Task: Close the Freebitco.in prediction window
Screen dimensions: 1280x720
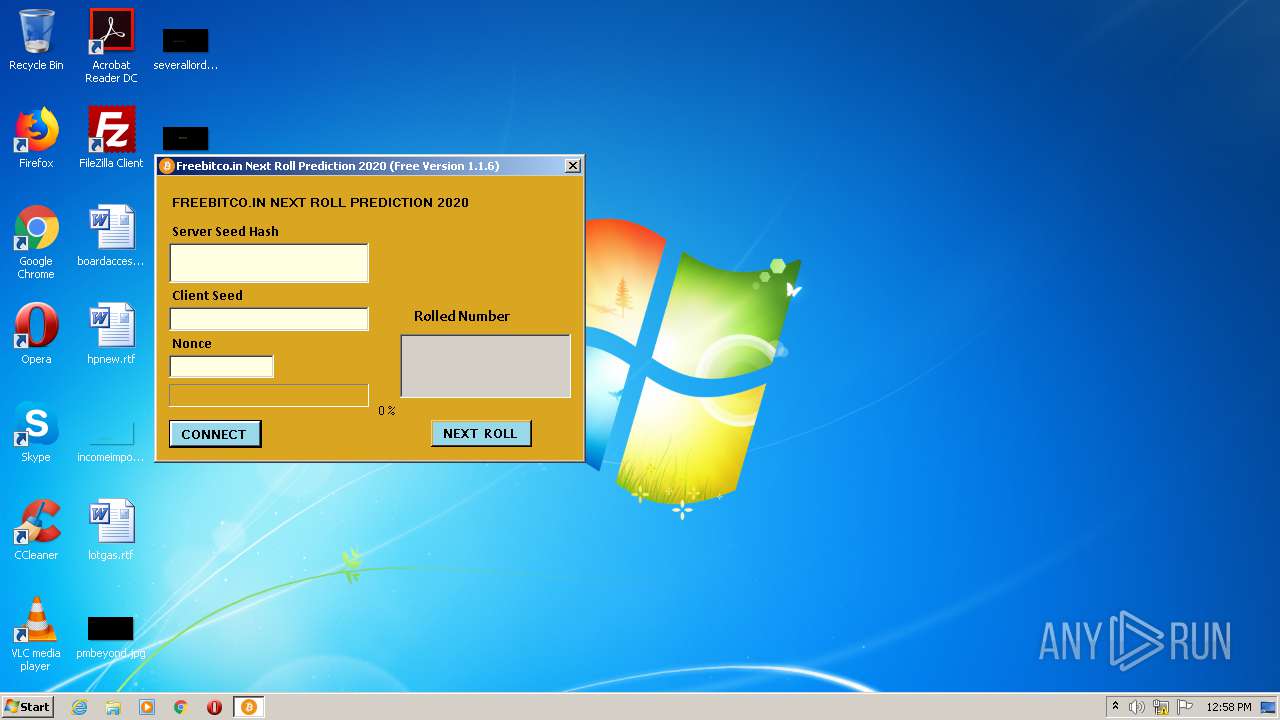Action: click(572, 166)
